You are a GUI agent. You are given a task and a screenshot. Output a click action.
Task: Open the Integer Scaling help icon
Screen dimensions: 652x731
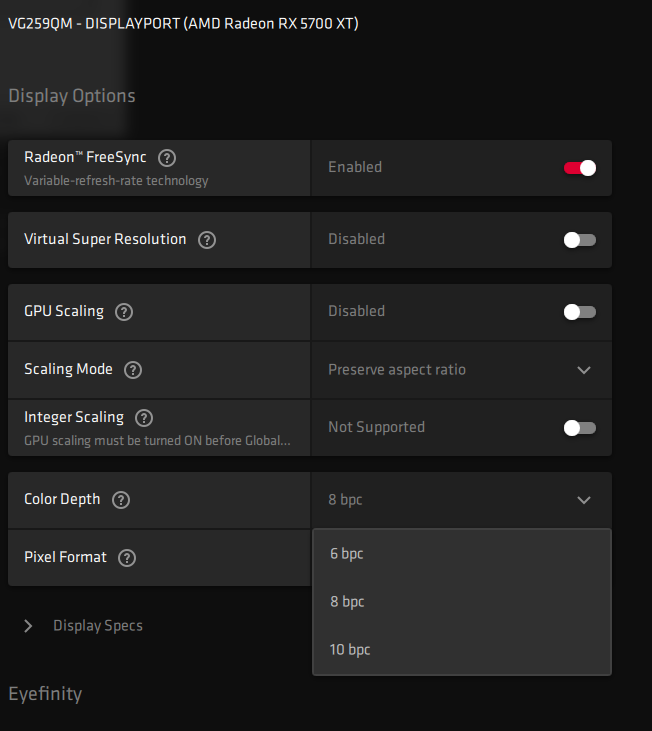tap(144, 418)
